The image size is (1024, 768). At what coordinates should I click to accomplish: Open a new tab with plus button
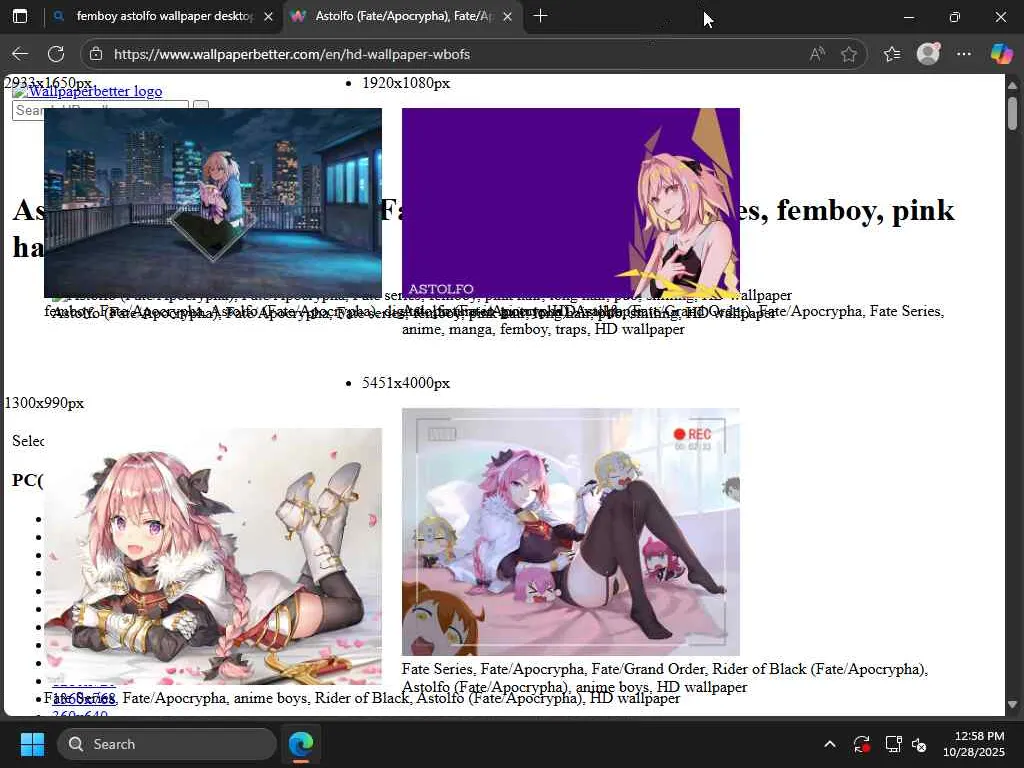pos(540,16)
